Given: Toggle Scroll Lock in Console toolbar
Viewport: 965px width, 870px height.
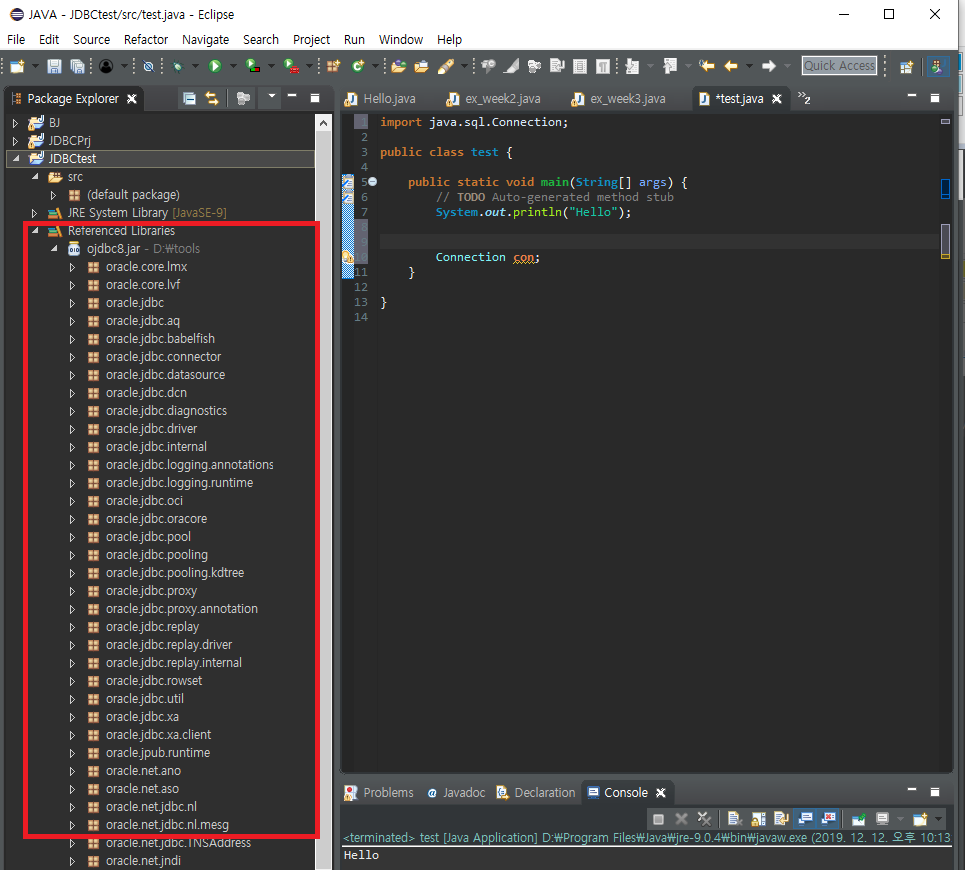Looking at the screenshot, I should (758, 819).
